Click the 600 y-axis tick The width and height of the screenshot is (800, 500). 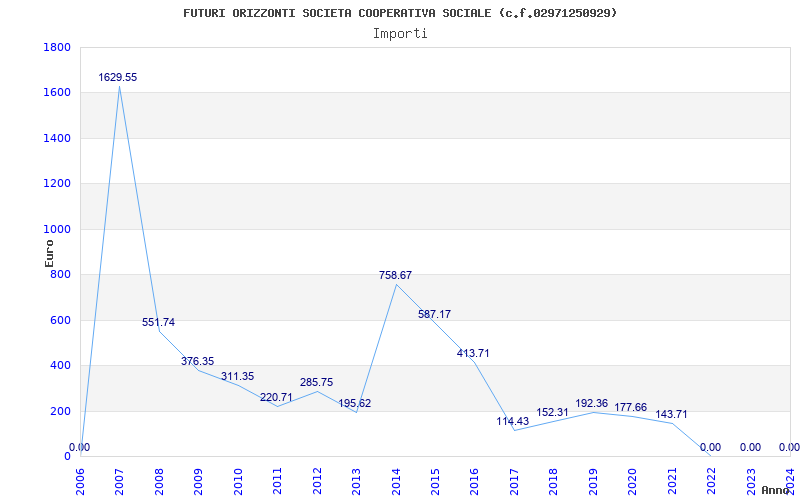tap(61, 320)
